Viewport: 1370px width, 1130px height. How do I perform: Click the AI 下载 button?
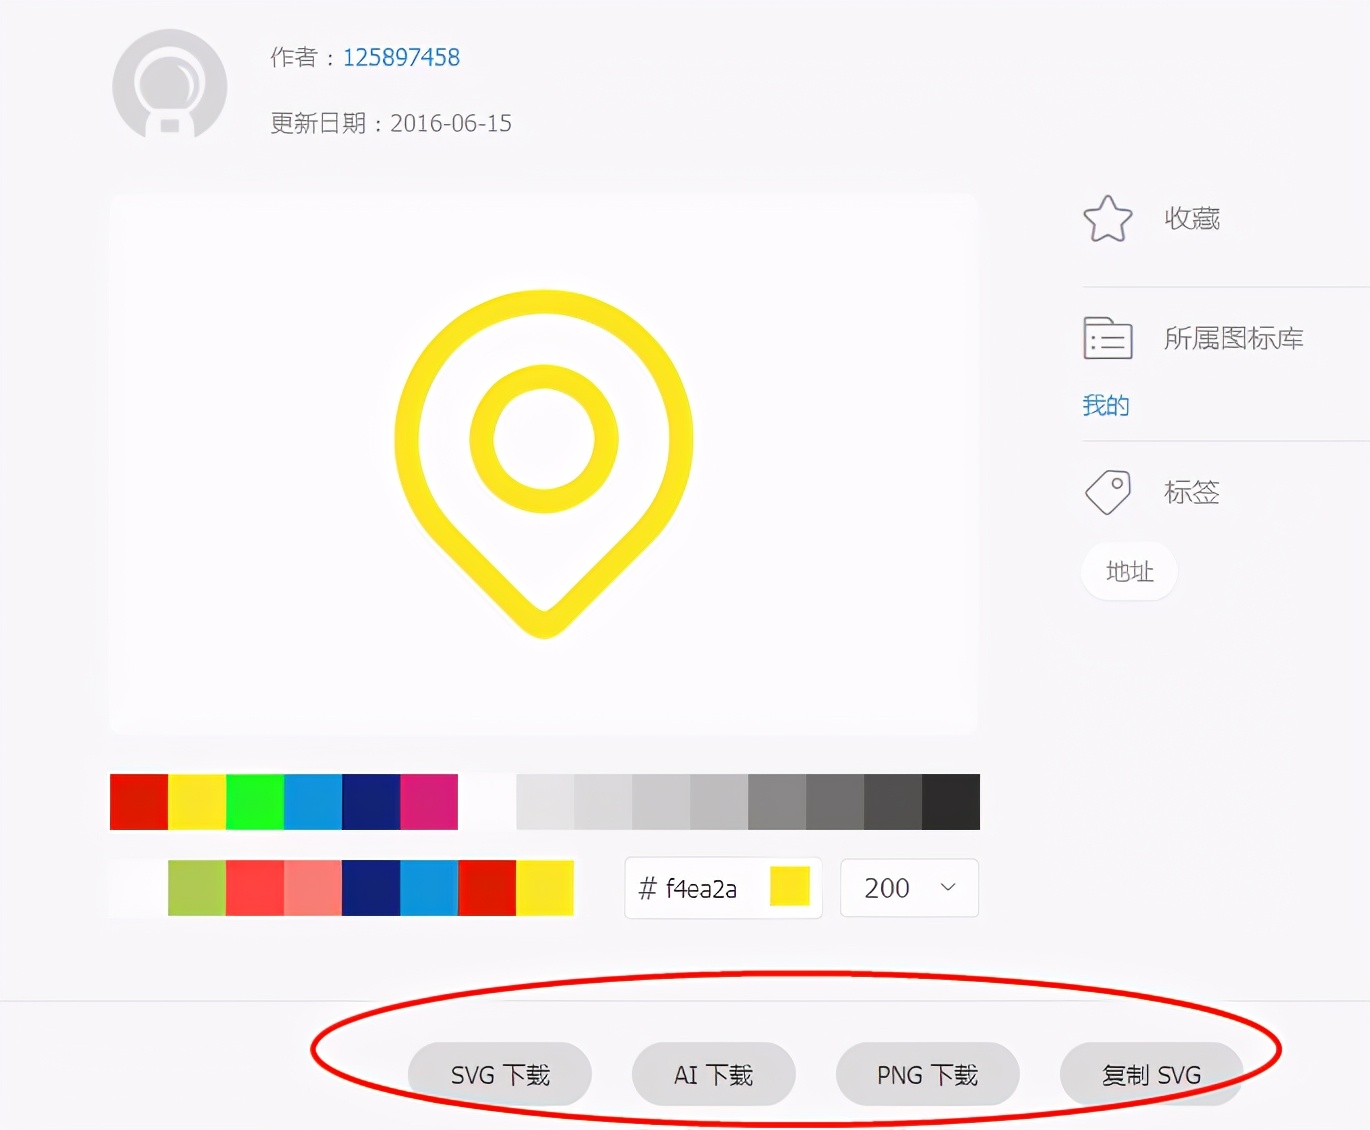[x=714, y=1075]
